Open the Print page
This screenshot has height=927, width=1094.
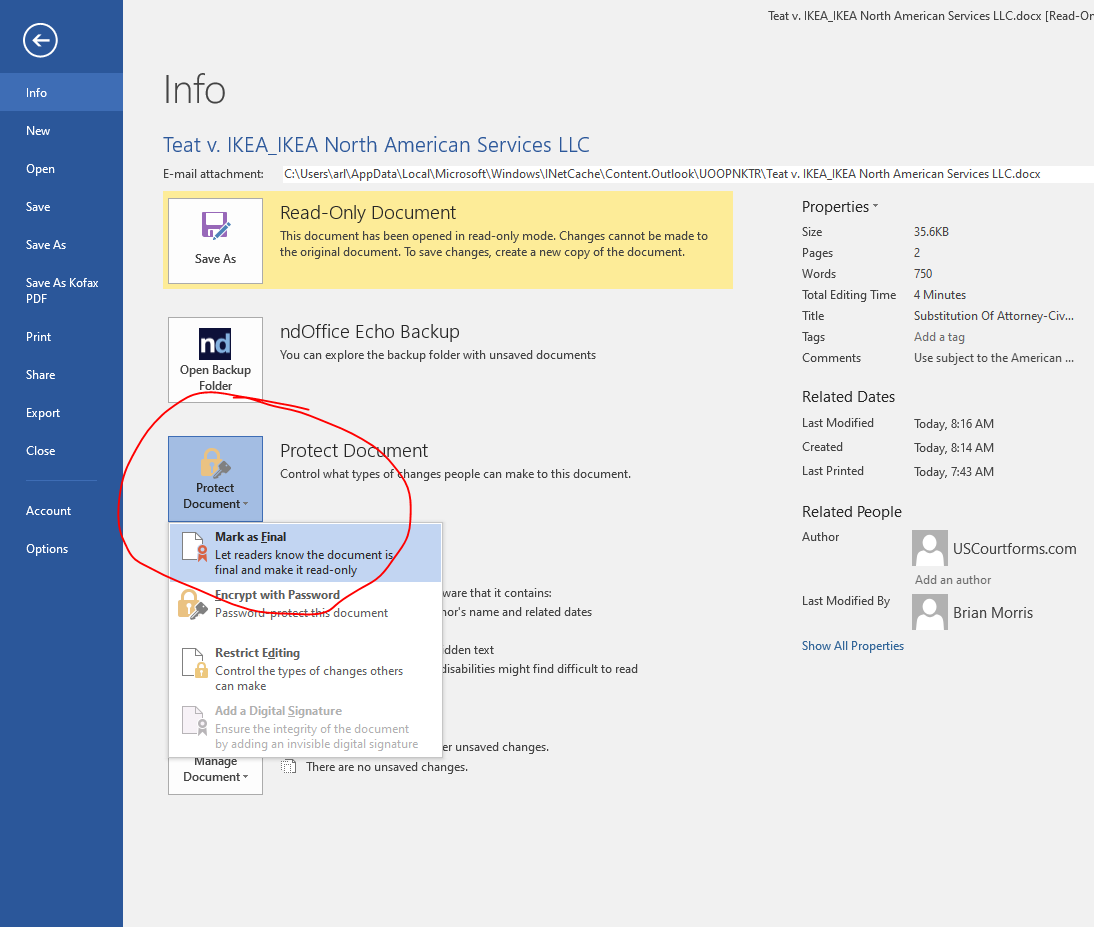[x=61, y=337]
